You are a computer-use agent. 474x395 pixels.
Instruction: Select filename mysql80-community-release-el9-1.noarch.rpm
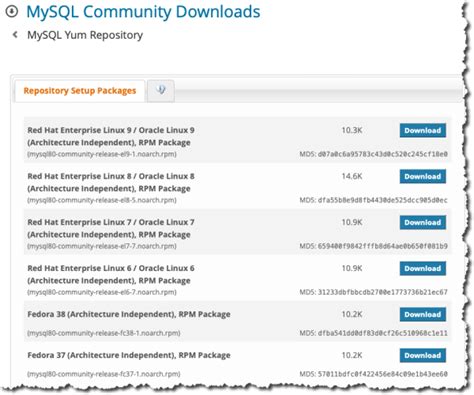[102, 154]
